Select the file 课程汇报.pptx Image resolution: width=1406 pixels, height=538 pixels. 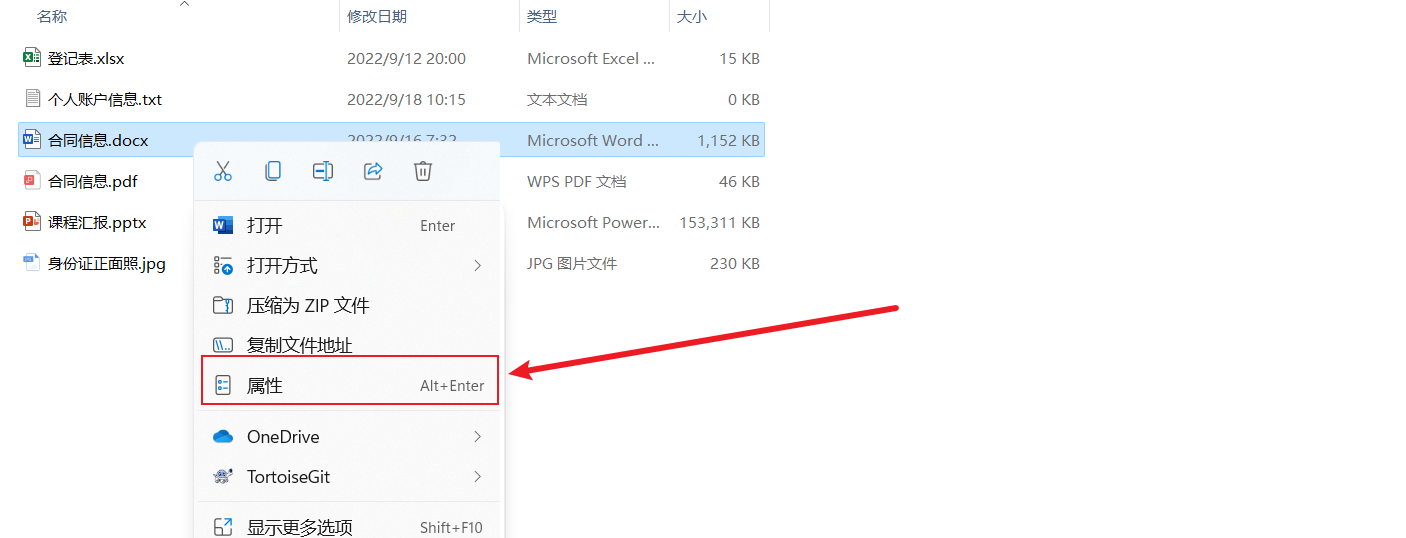pos(97,222)
